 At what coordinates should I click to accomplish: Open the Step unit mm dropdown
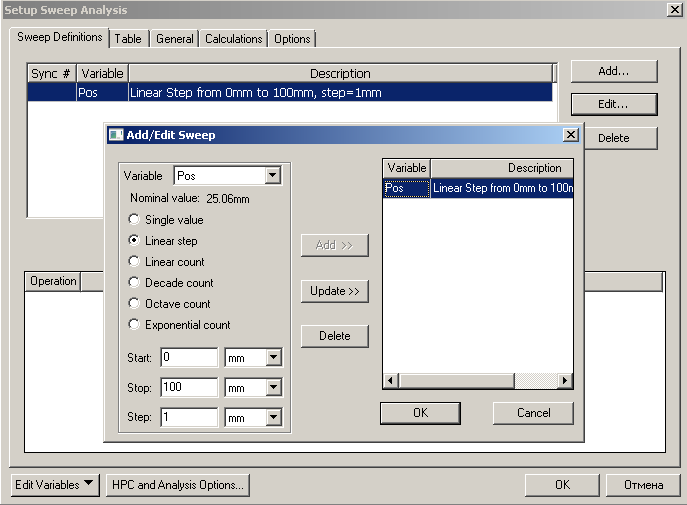click(x=273, y=417)
